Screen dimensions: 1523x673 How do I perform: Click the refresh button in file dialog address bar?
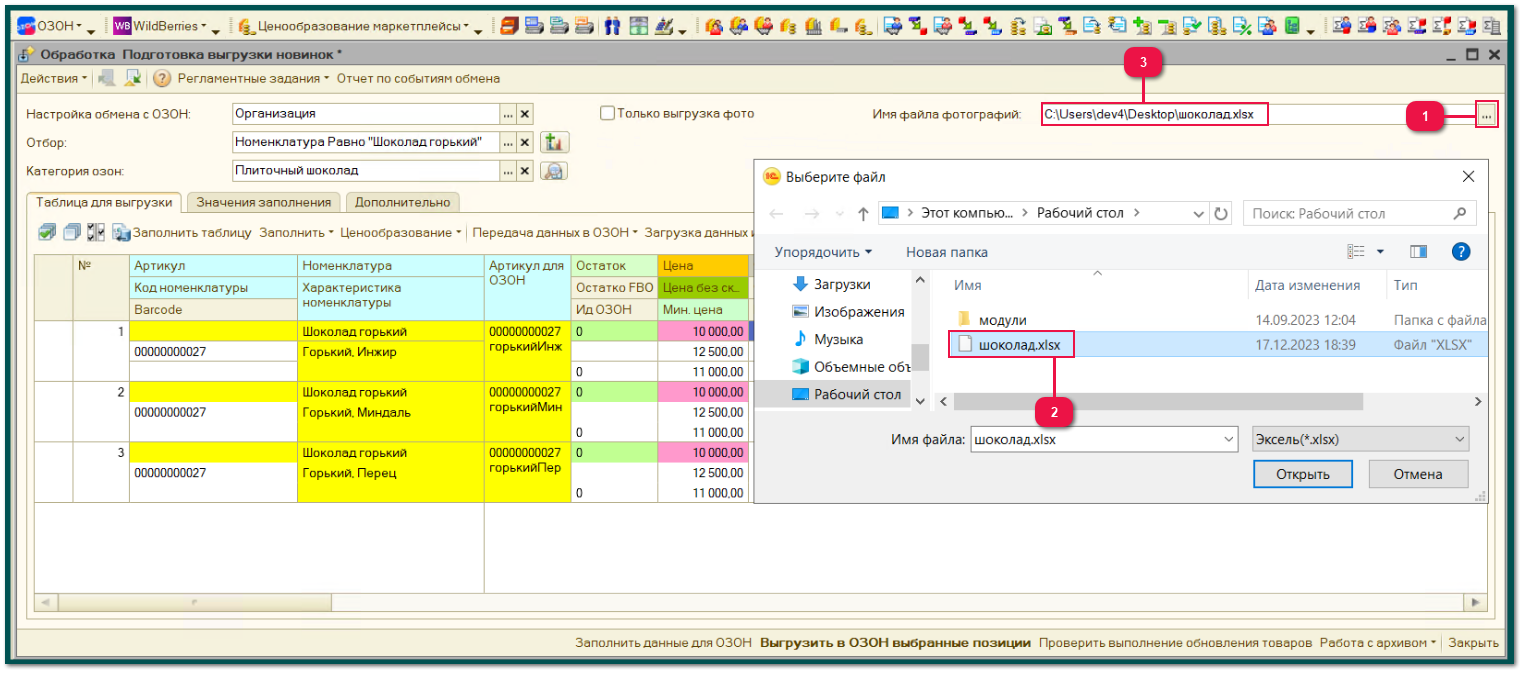(x=1221, y=213)
